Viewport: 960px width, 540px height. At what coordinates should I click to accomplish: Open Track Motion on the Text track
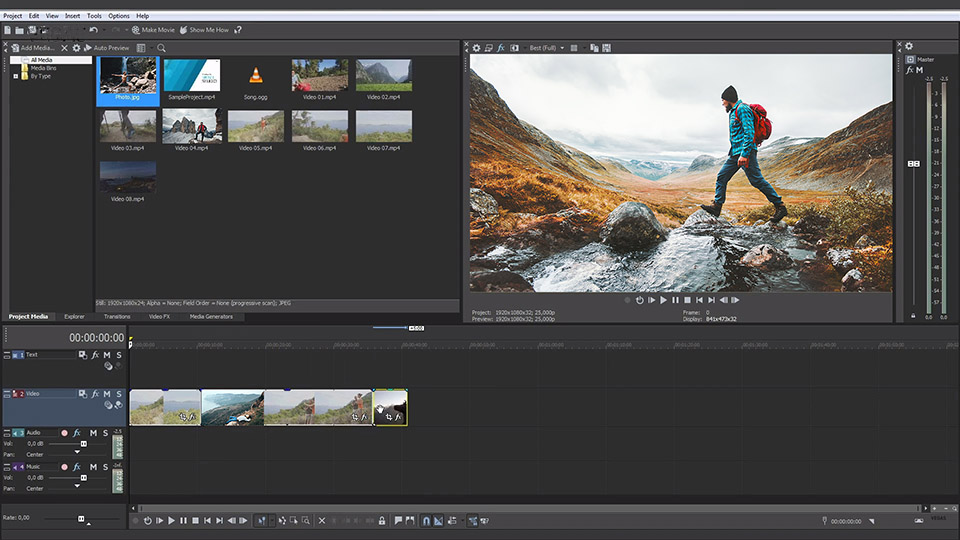(83, 354)
